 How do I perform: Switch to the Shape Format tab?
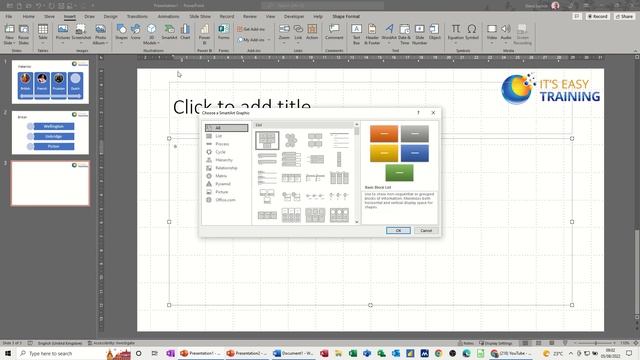[x=346, y=16]
